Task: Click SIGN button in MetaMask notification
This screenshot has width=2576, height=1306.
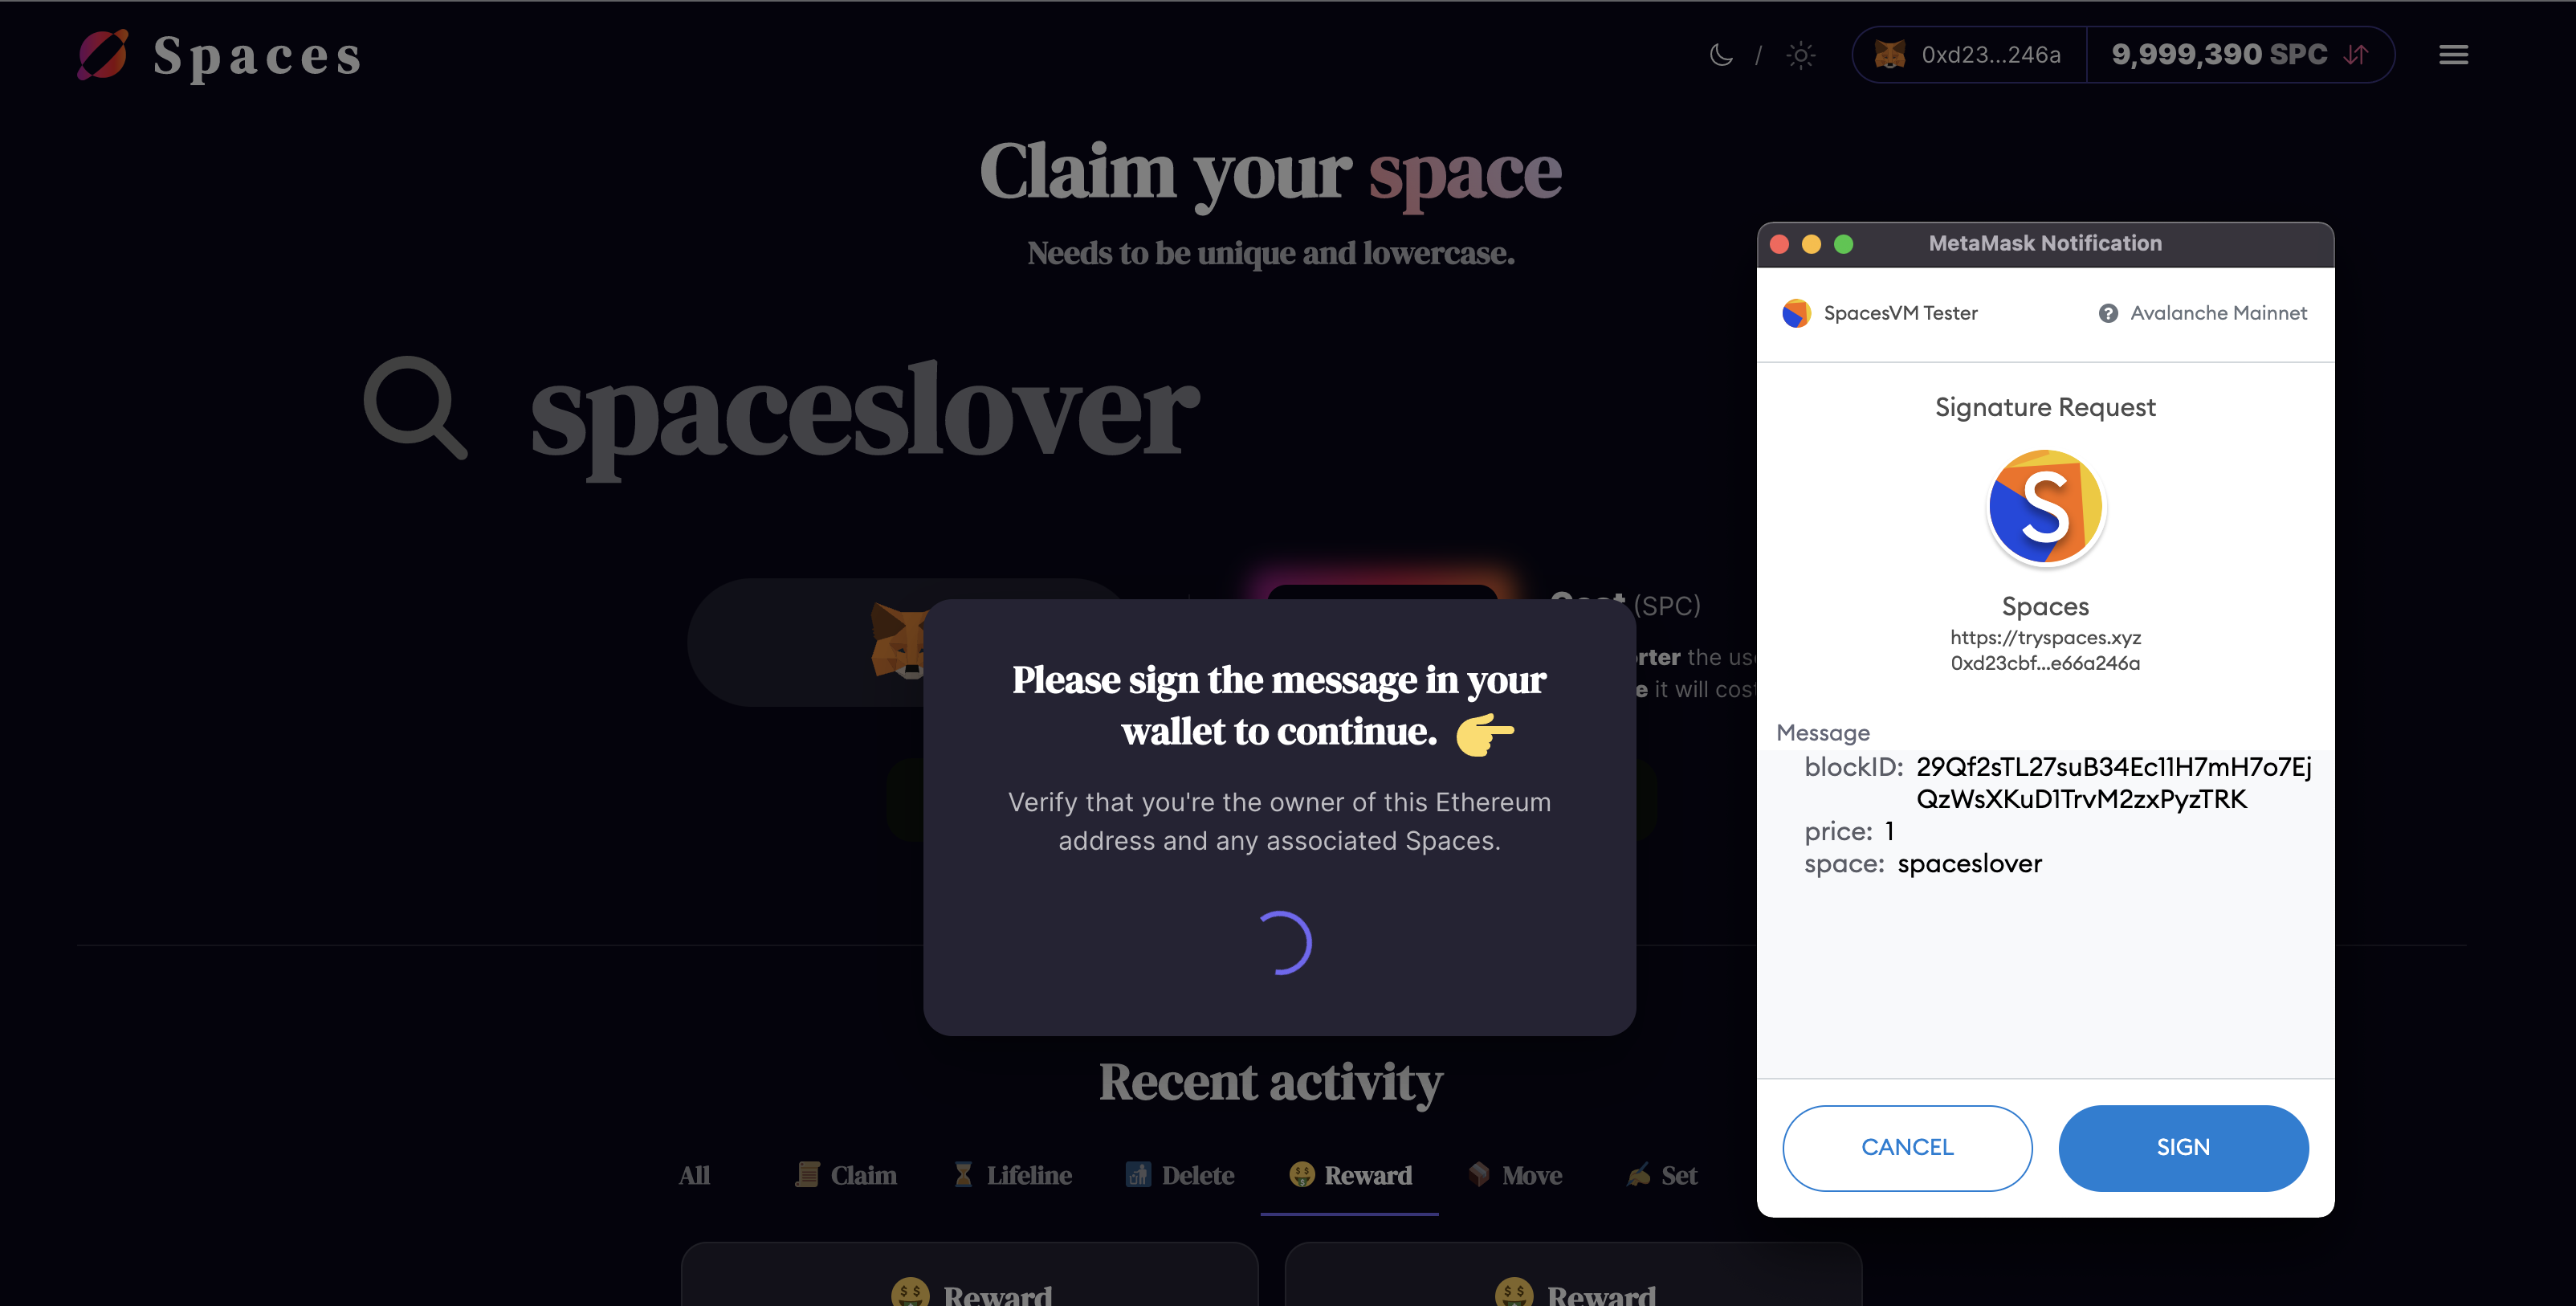Action: [x=2183, y=1146]
